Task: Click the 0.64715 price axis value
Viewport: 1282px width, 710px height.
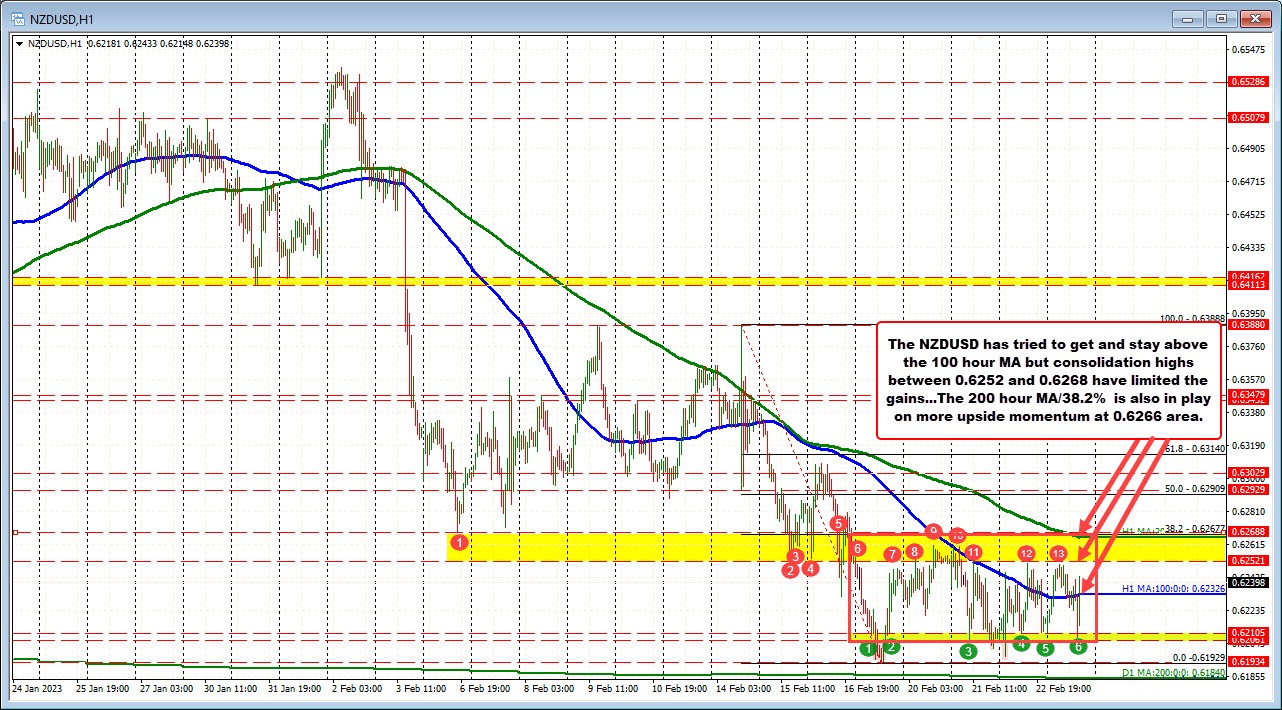Action: pos(1248,182)
